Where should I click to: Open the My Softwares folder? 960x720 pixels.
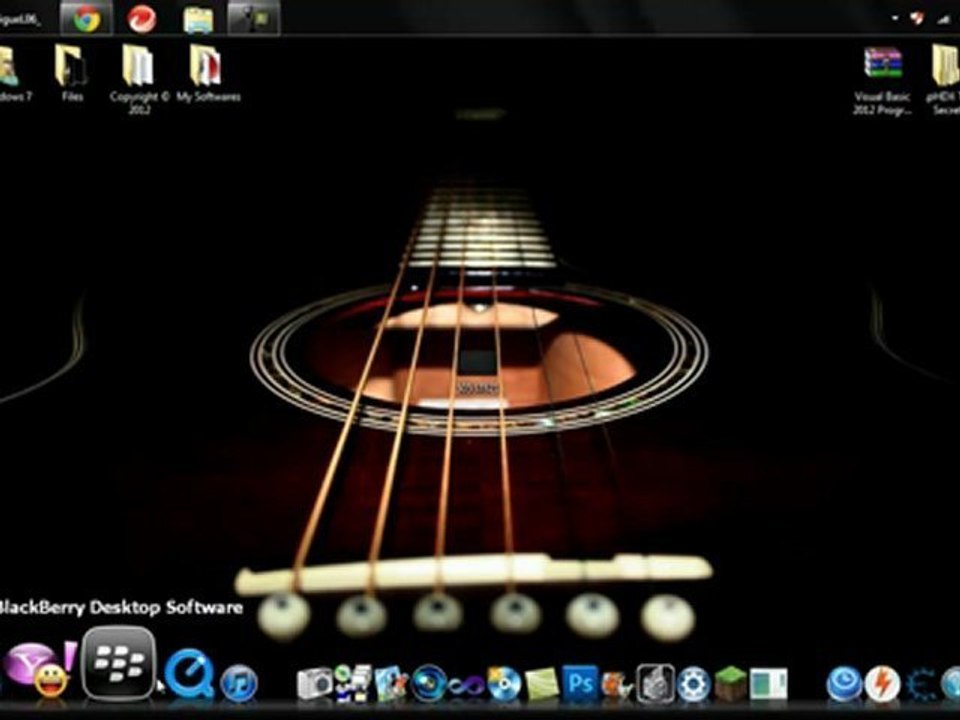[x=208, y=73]
